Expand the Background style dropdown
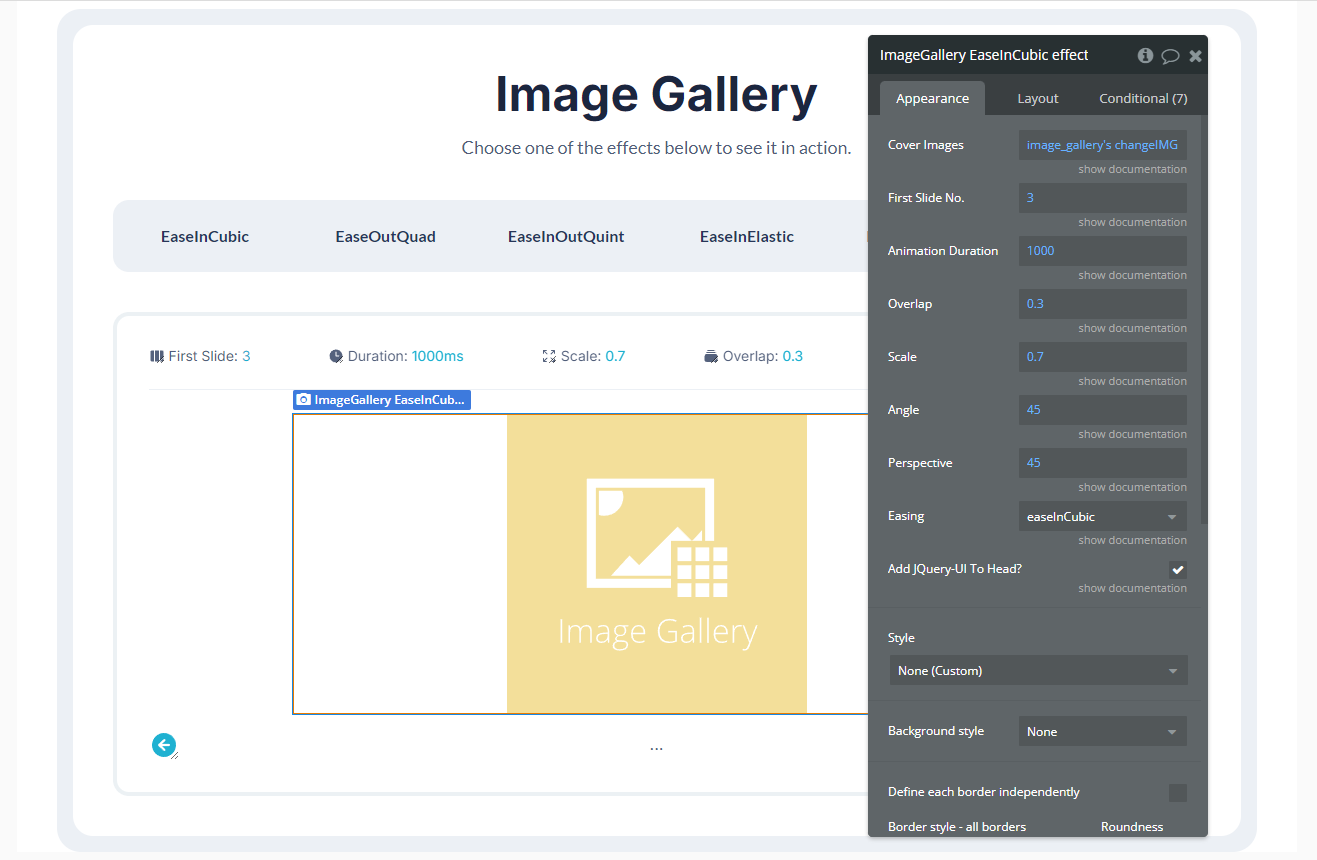The width and height of the screenshot is (1317, 860). (x=1102, y=731)
